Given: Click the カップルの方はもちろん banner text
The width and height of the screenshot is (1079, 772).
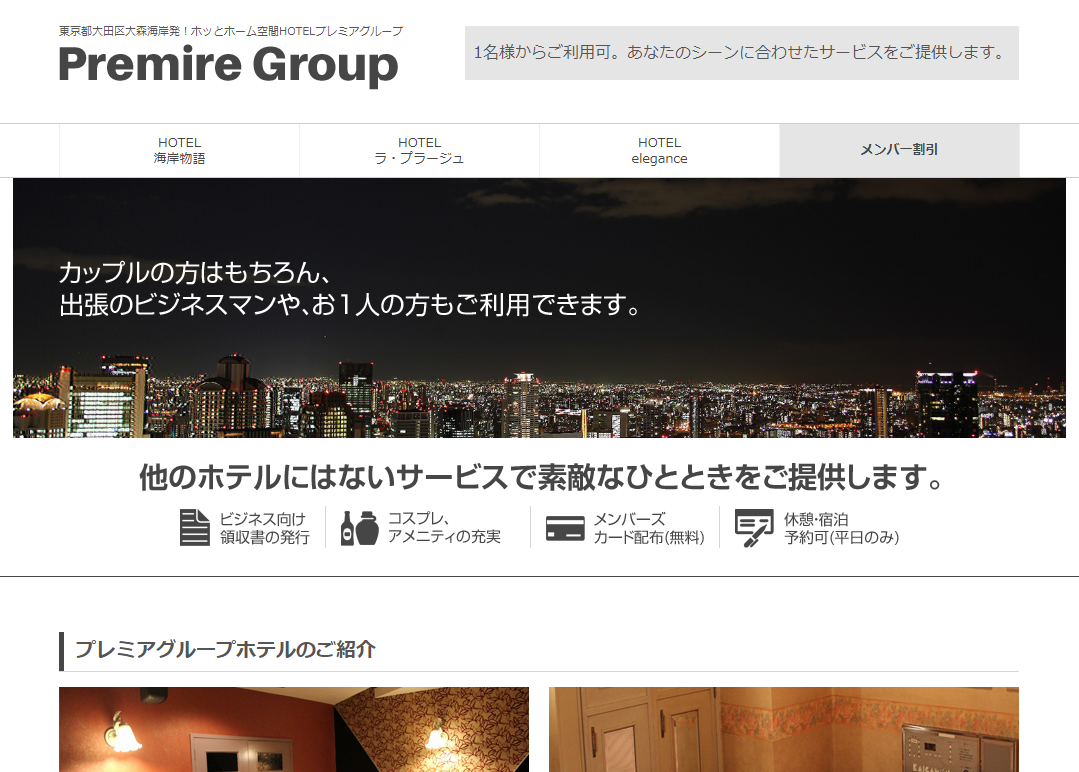Looking at the screenshot, I should [350, 289].
